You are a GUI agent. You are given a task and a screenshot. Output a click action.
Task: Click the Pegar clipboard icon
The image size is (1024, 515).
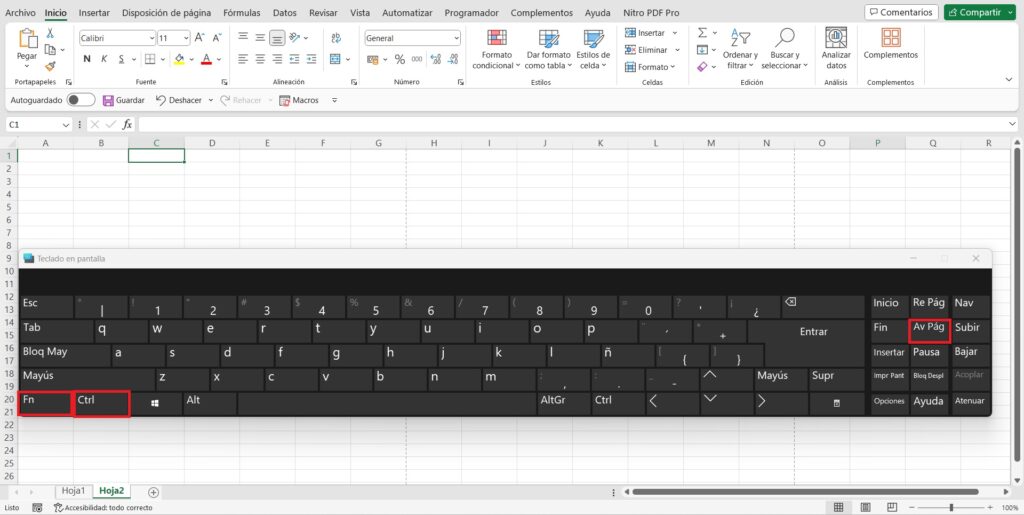pyautogui.click(x=28, y=39)
